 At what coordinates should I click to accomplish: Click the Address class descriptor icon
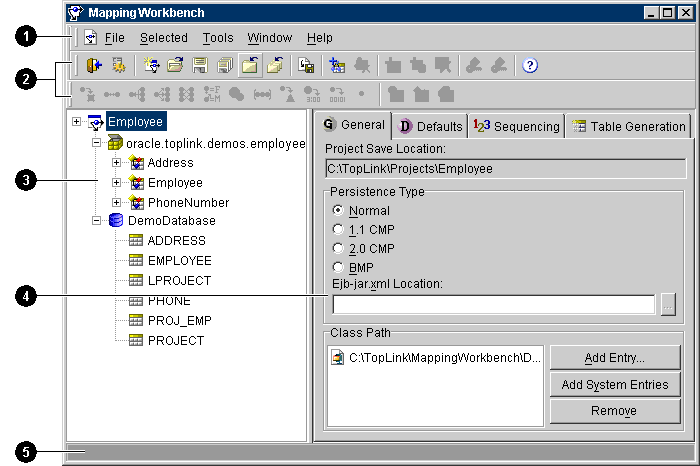click(136, 162)
